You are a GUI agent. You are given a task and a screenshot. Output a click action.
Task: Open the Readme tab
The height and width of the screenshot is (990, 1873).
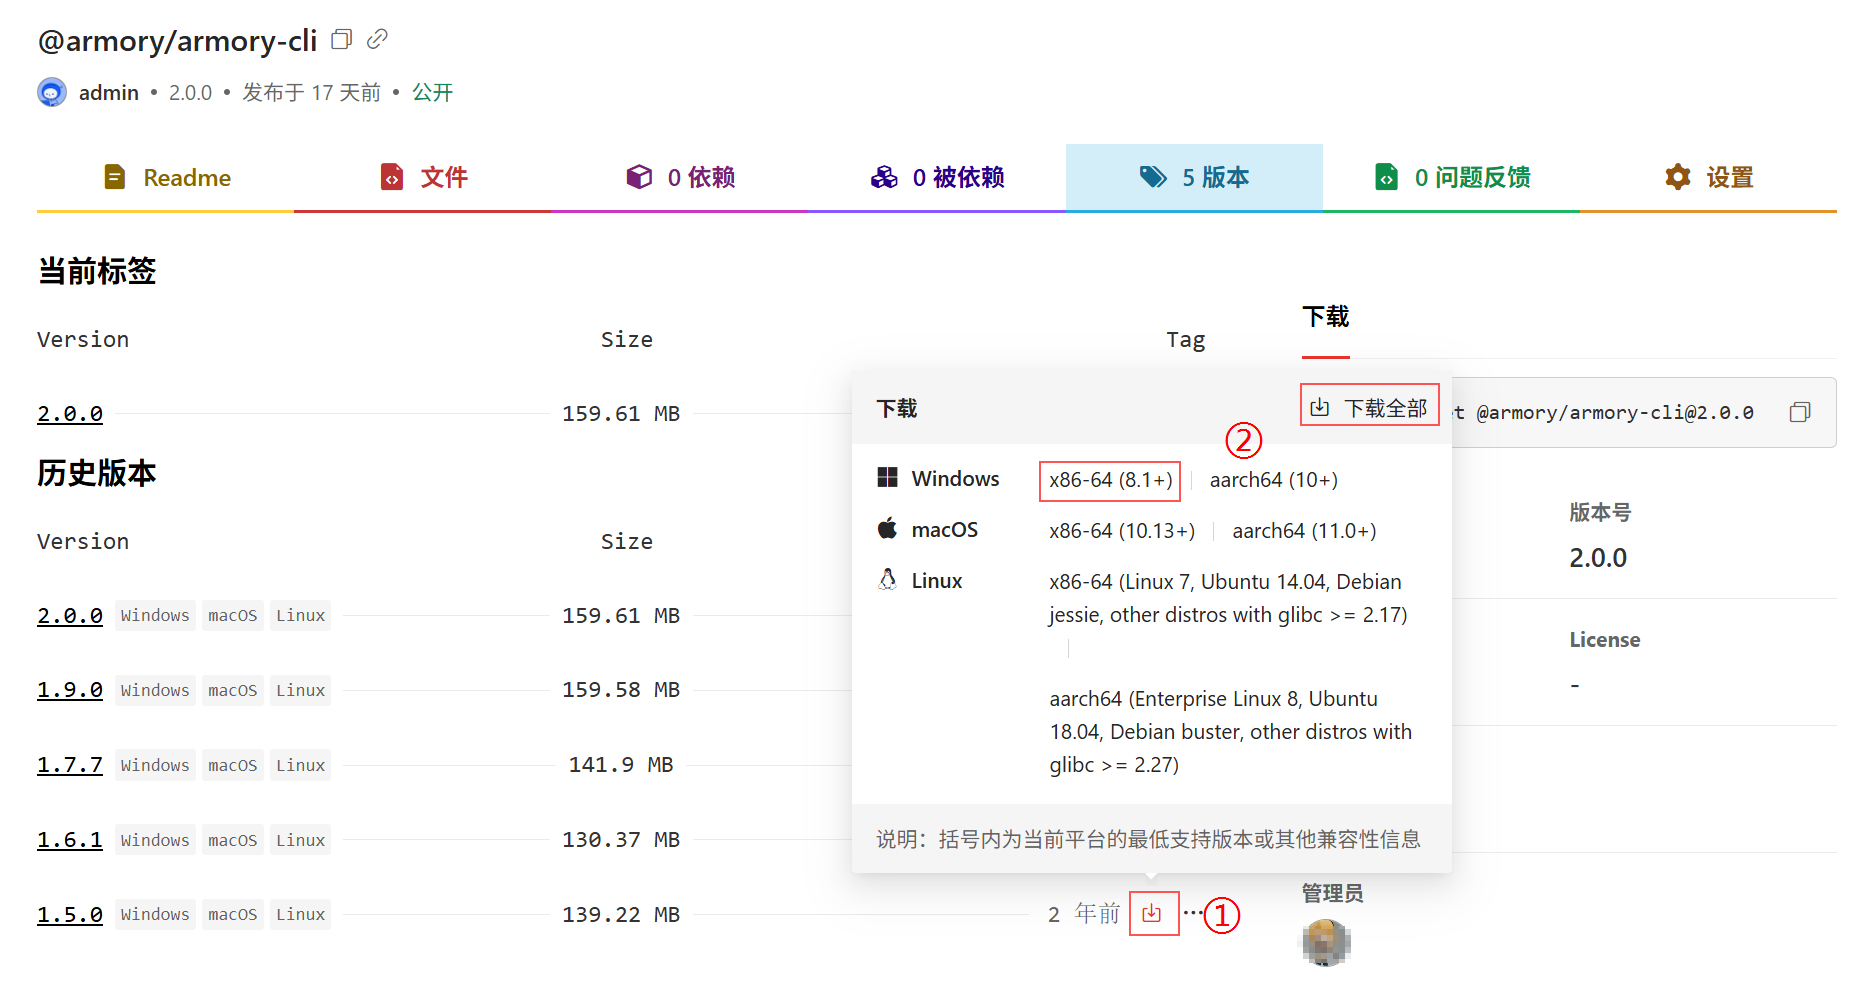point(166,178)
